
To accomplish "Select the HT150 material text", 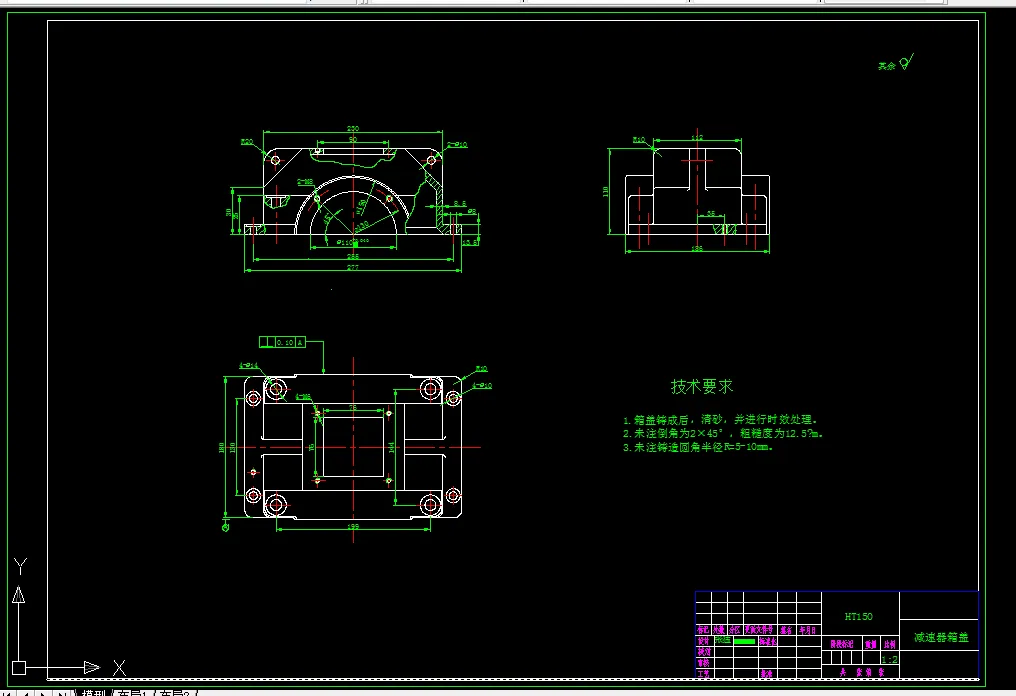I will pos(859,616).
